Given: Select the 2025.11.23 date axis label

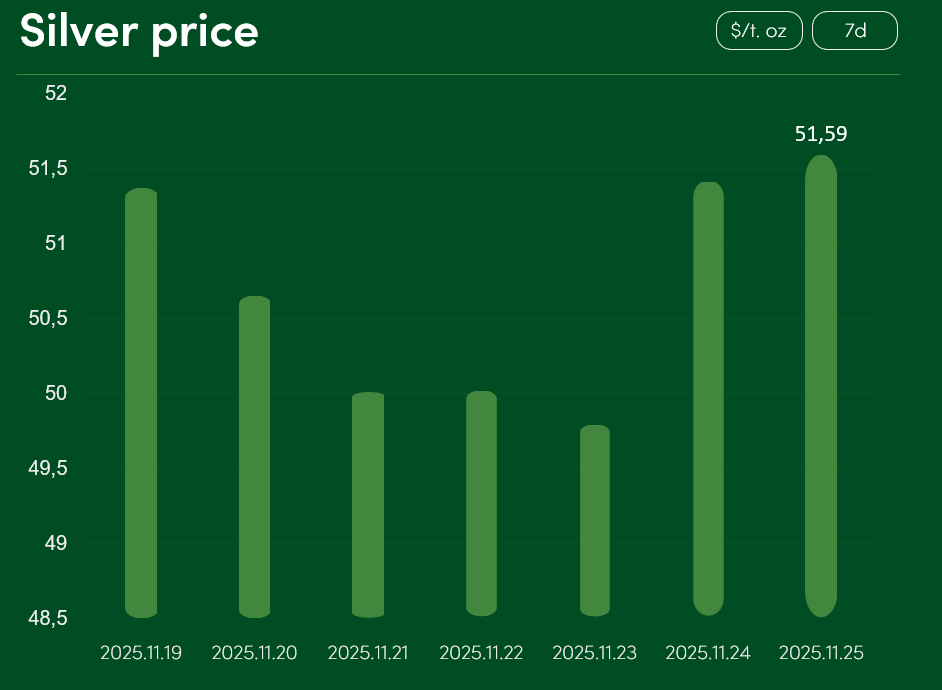Looking at the screenshot, I should [x=595, y=653].
